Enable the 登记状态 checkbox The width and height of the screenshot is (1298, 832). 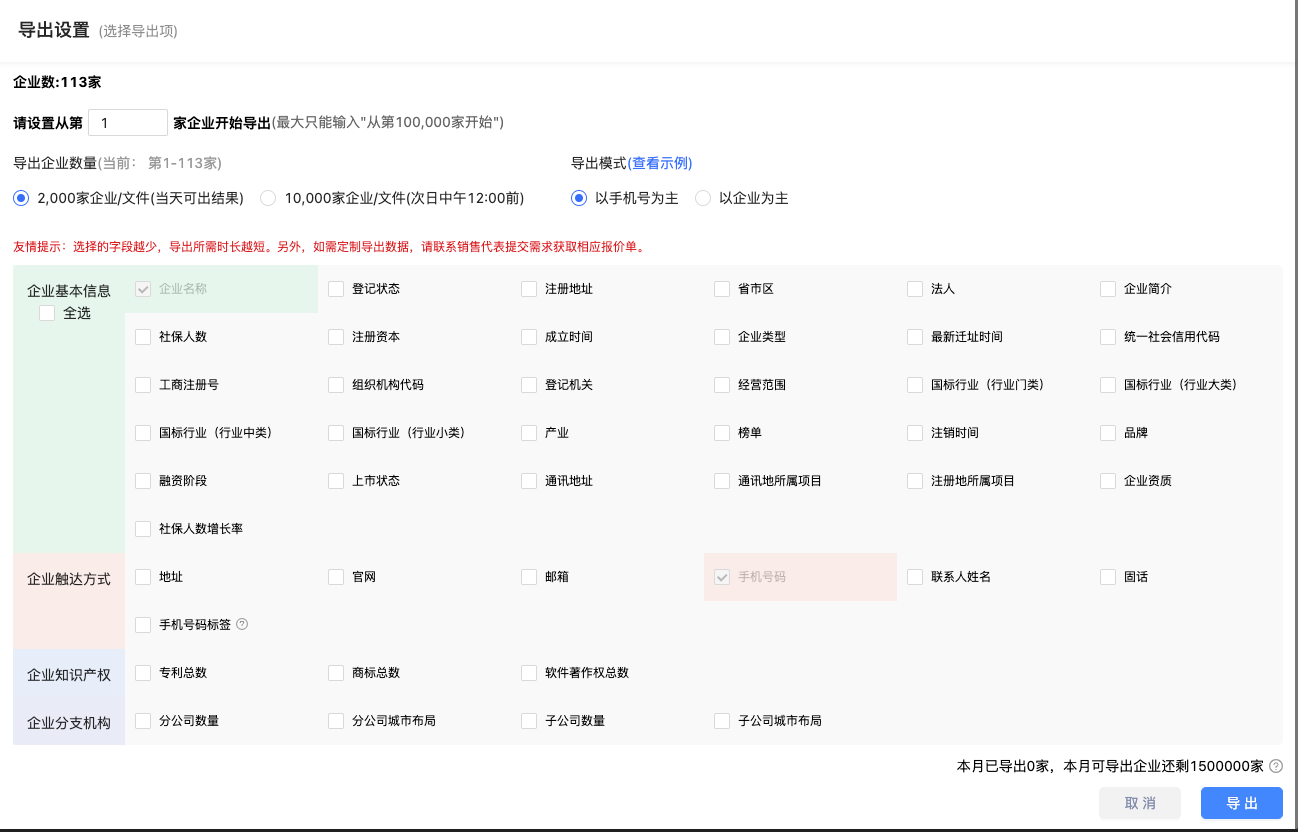(x=336, y=289)
